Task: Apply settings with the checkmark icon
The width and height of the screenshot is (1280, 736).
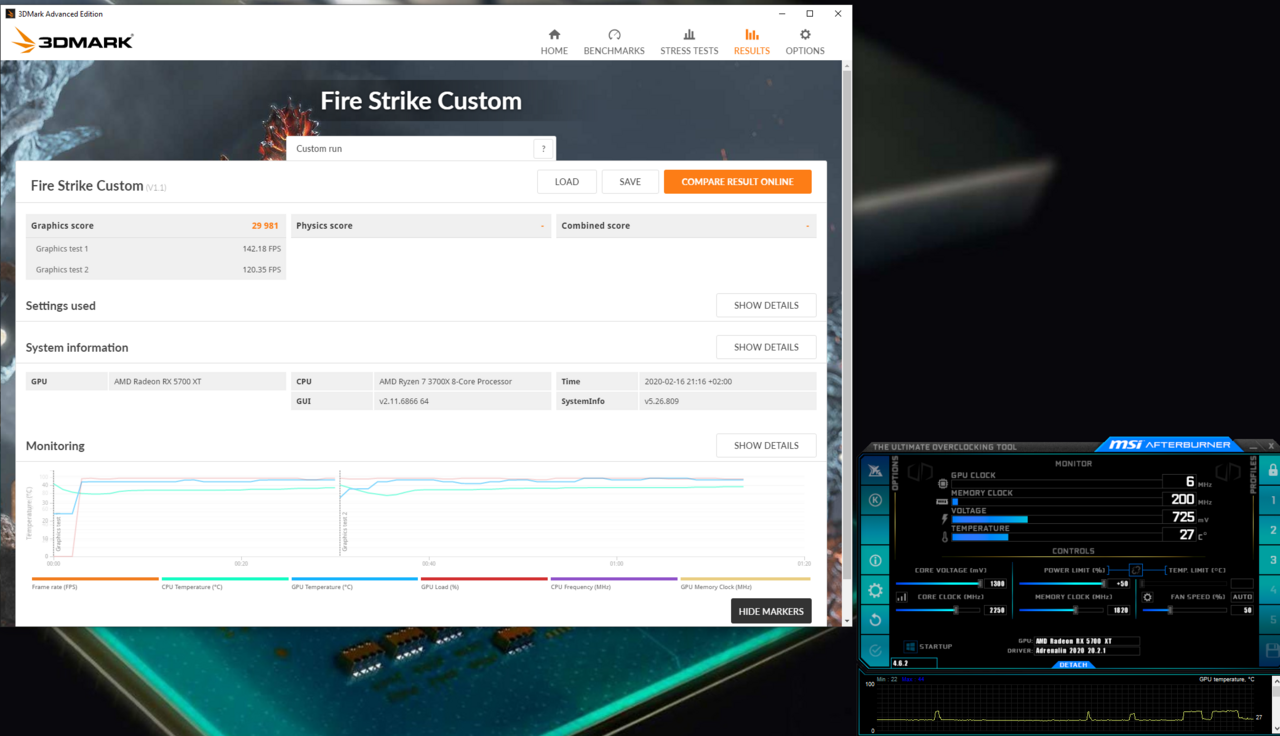Action: point(875,650)
